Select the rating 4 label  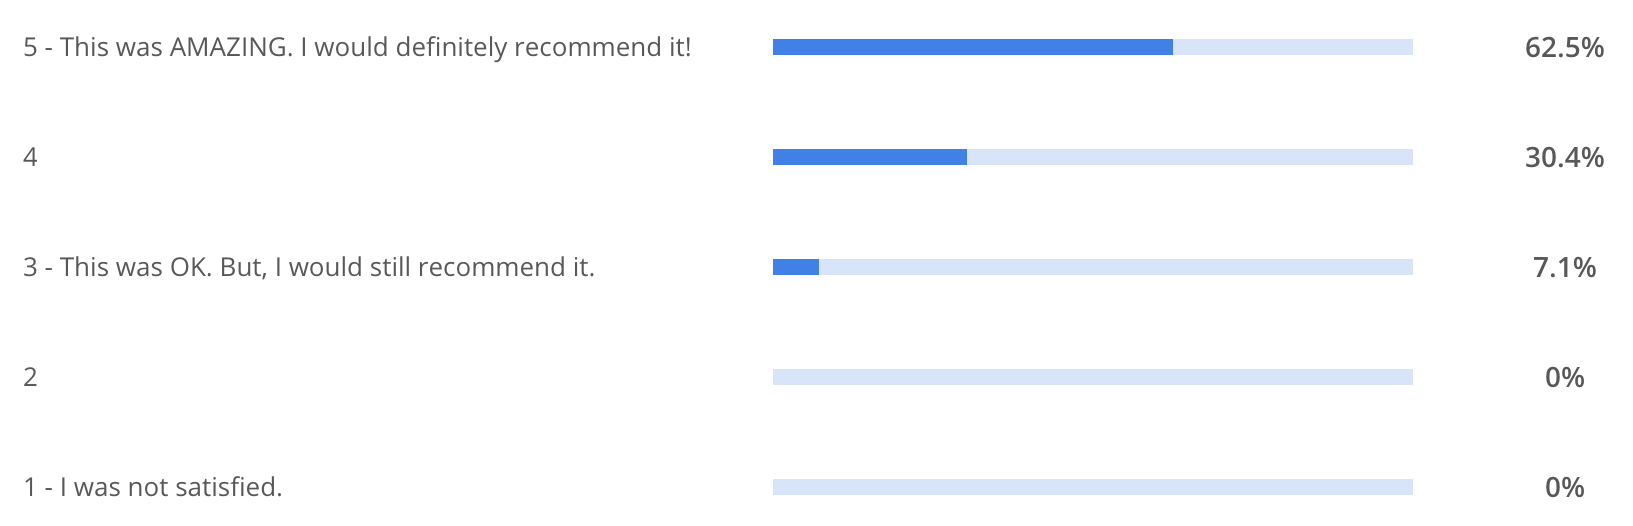[31, 157]
